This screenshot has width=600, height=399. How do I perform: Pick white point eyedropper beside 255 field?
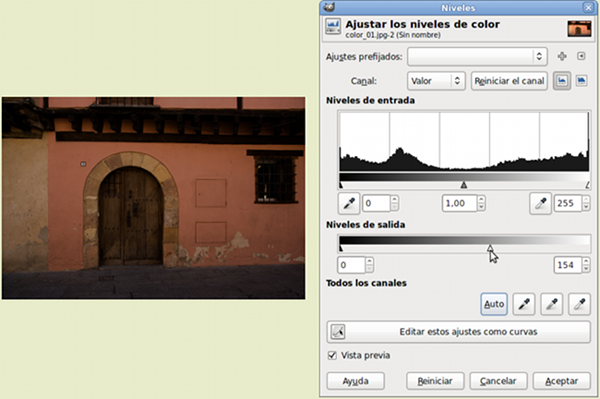coord(540,203)
